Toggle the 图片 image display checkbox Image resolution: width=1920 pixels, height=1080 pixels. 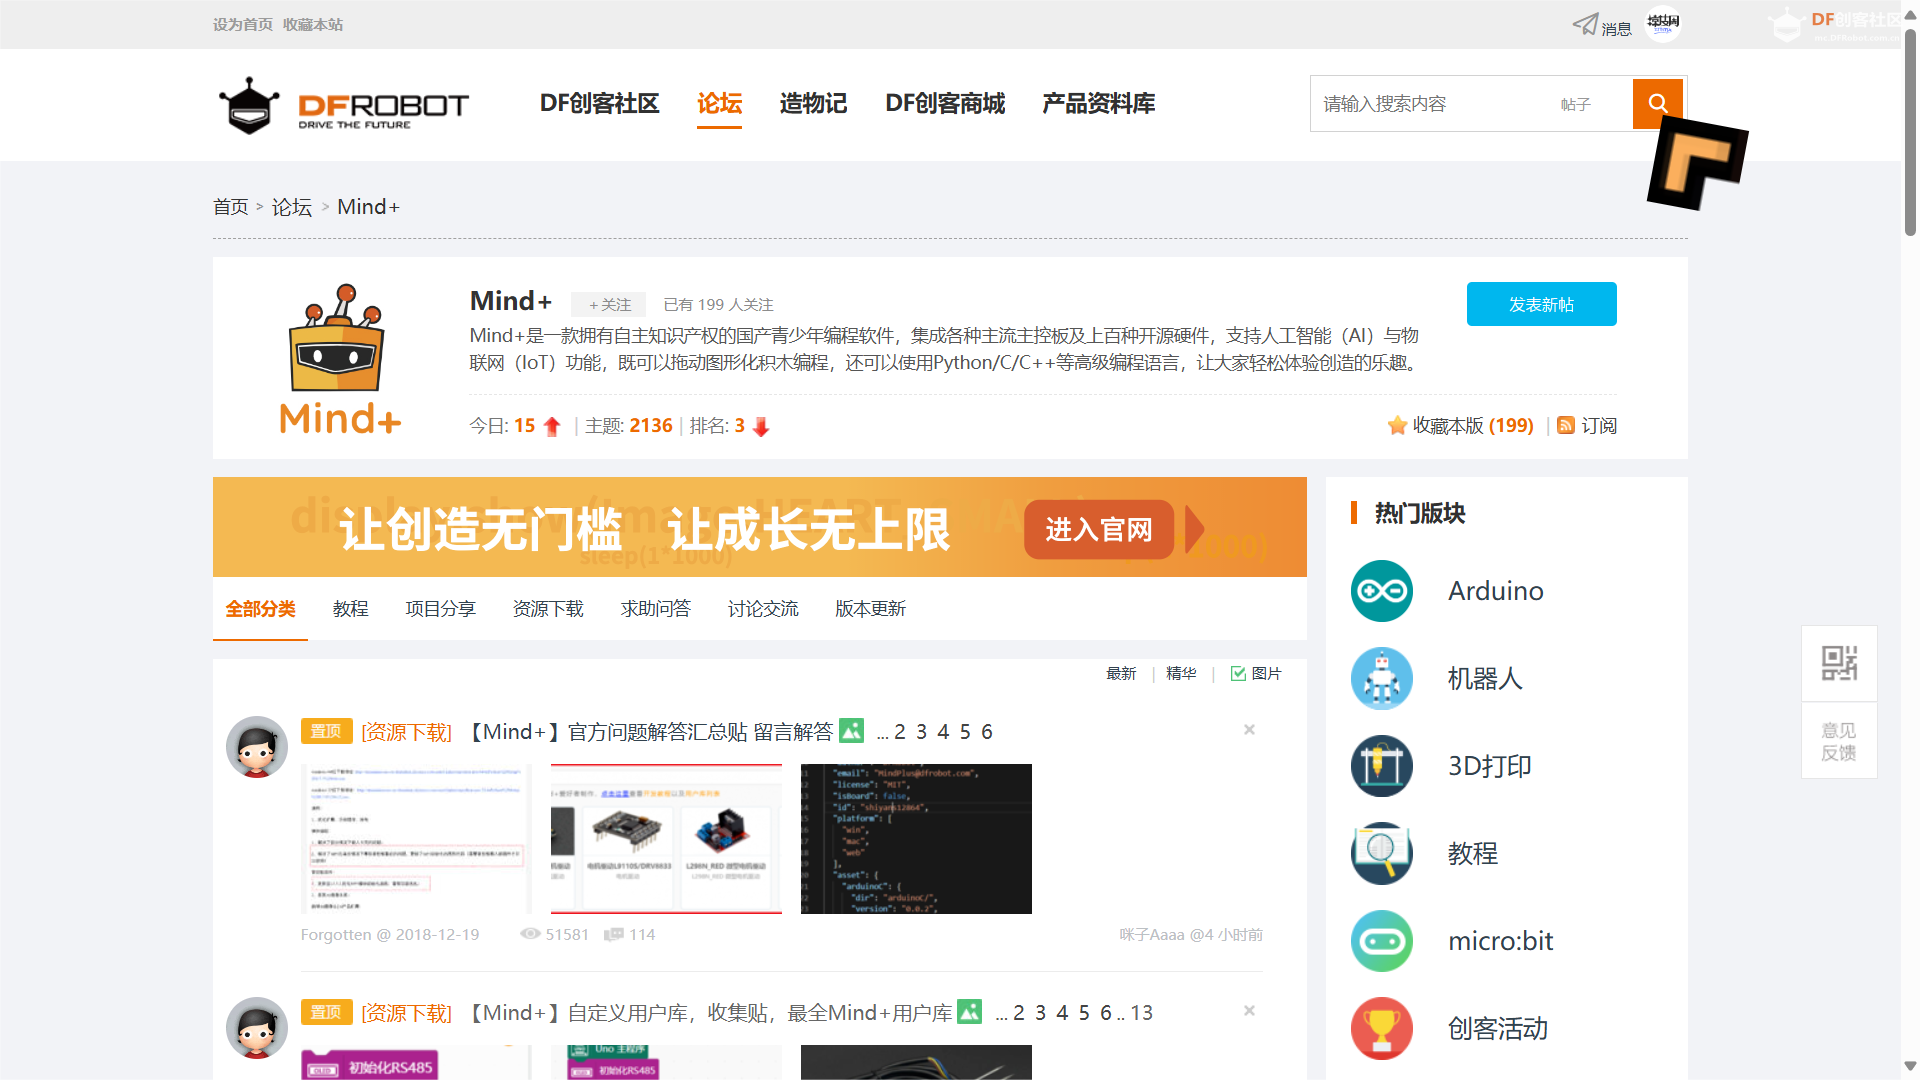1238,674
